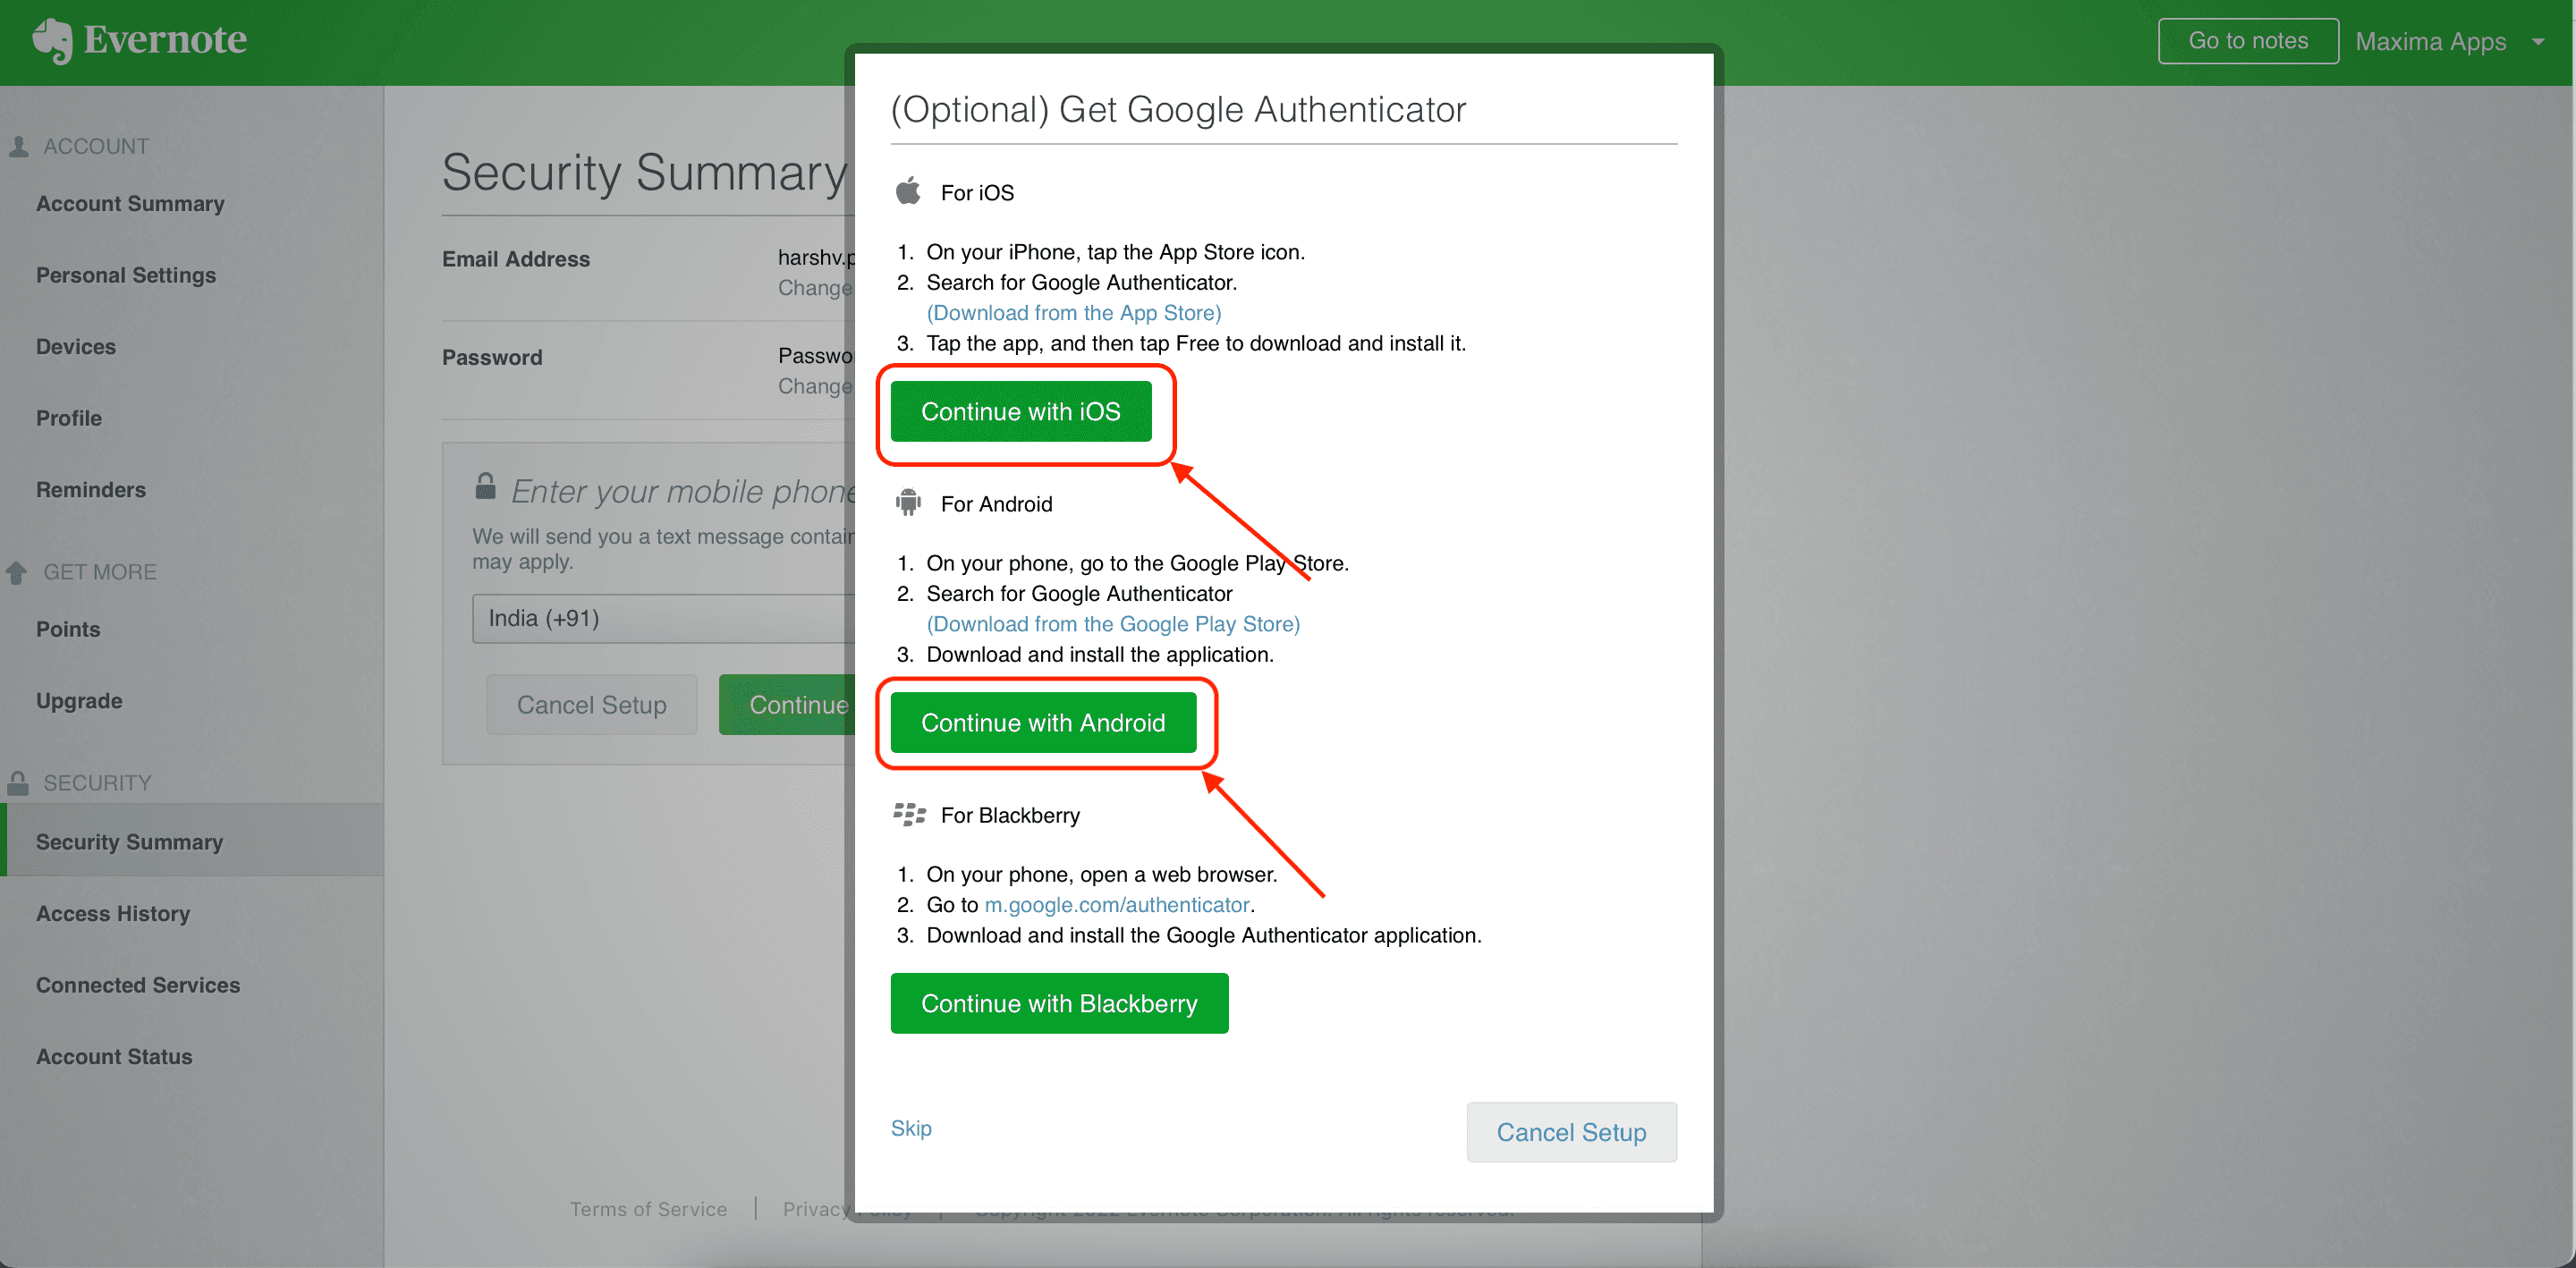Open the m.google.com/authenticator link
2576x1268 pixels.
point(1117,905)
